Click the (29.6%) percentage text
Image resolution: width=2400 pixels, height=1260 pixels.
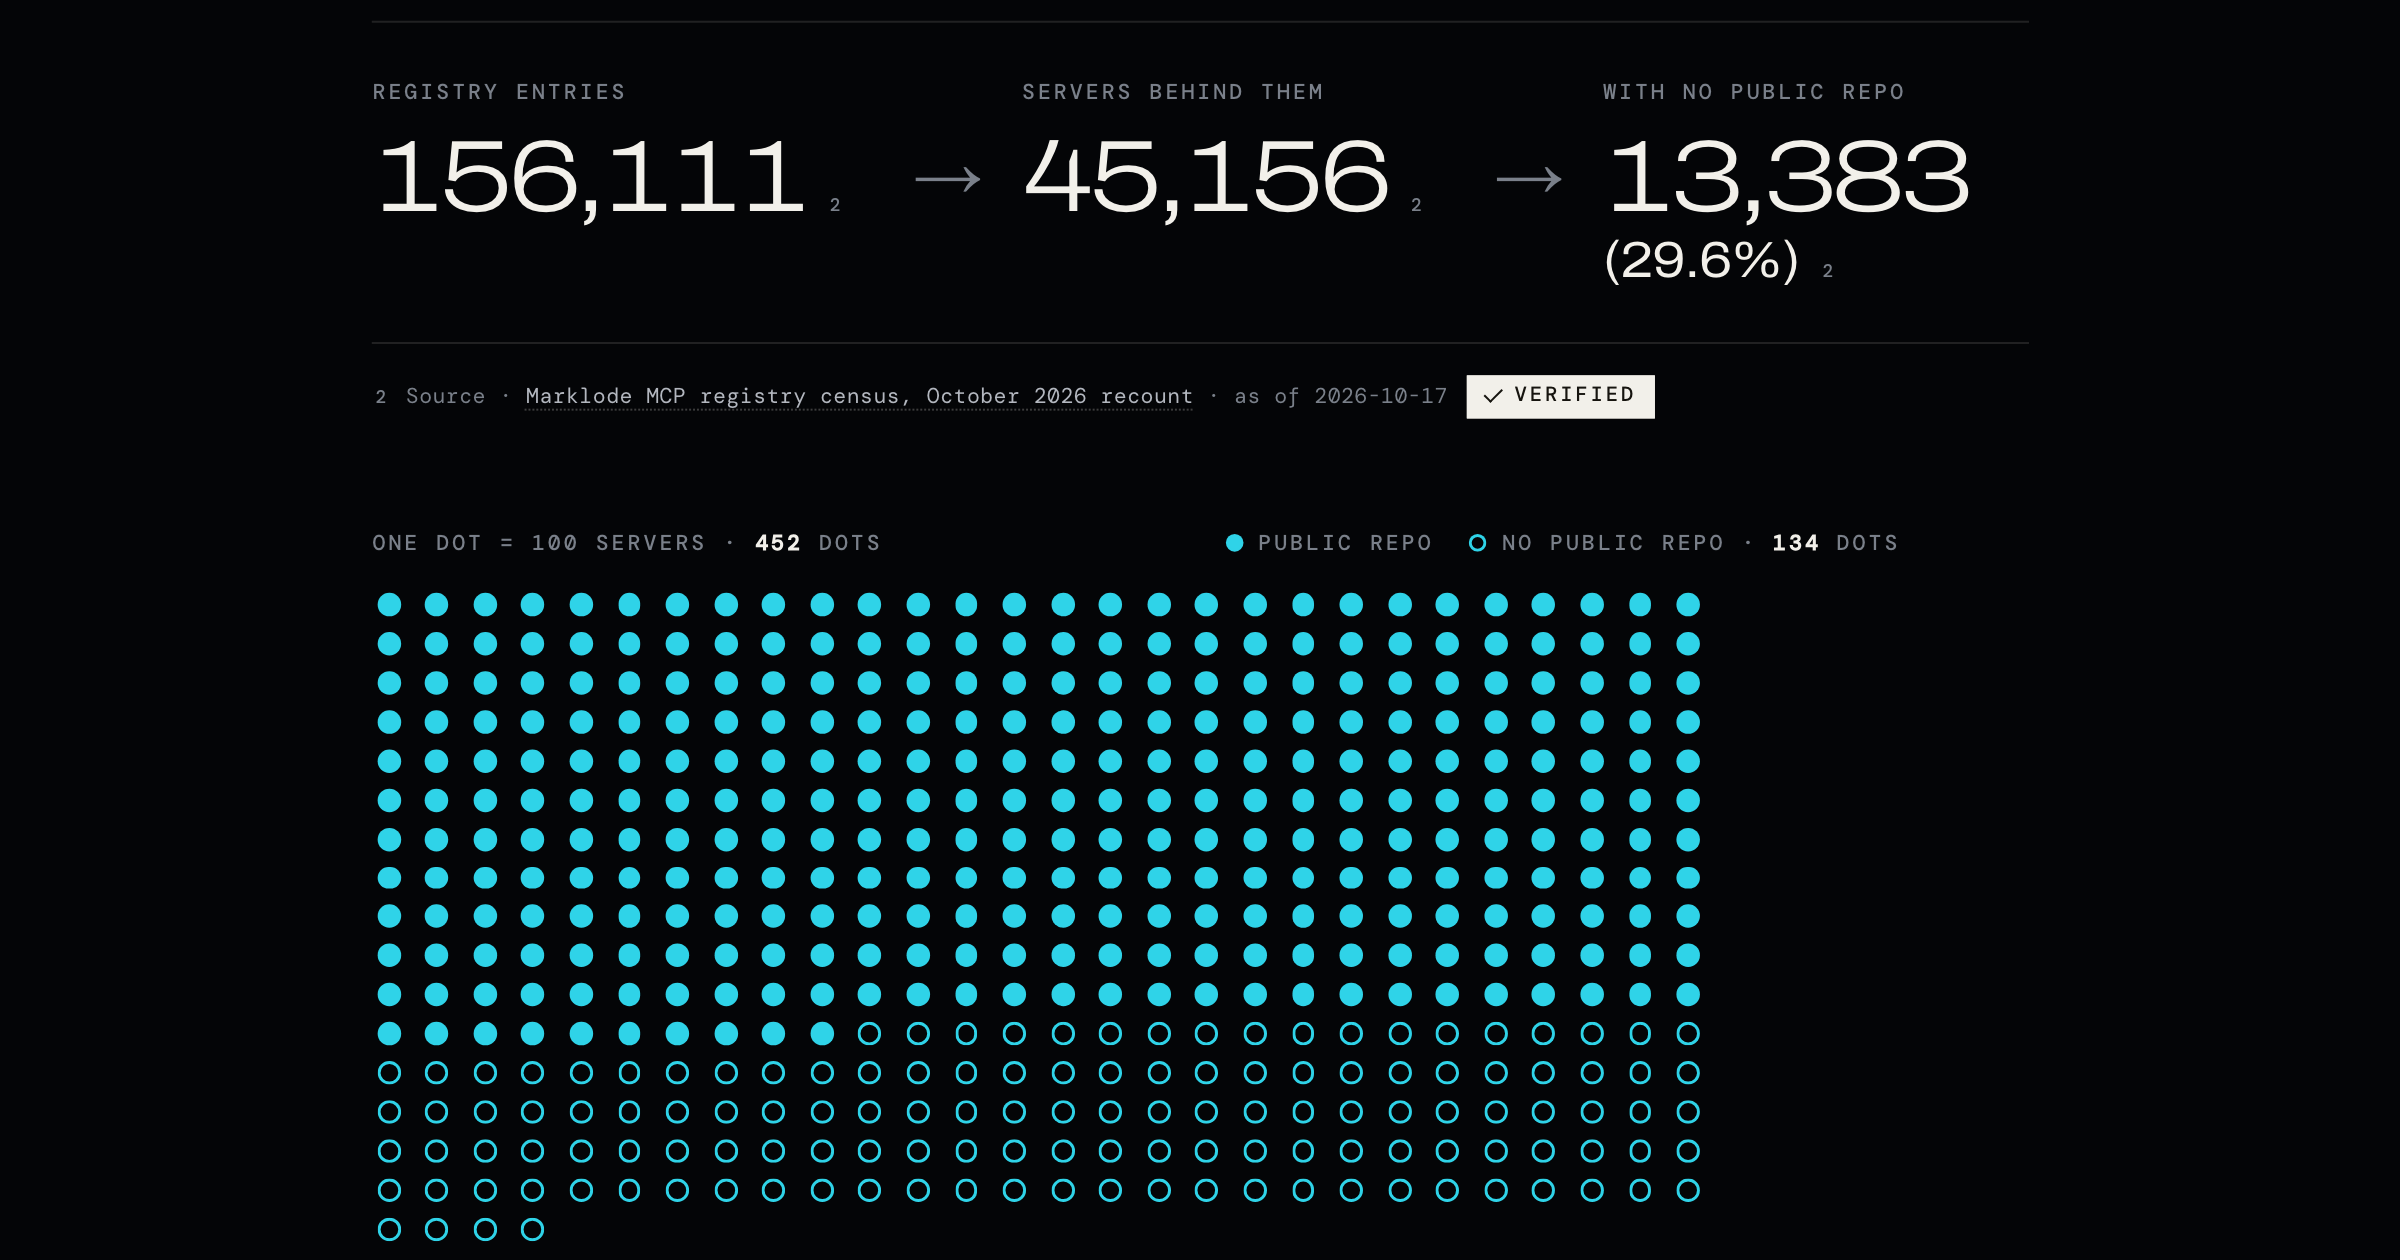click(x=1701, y=261)
